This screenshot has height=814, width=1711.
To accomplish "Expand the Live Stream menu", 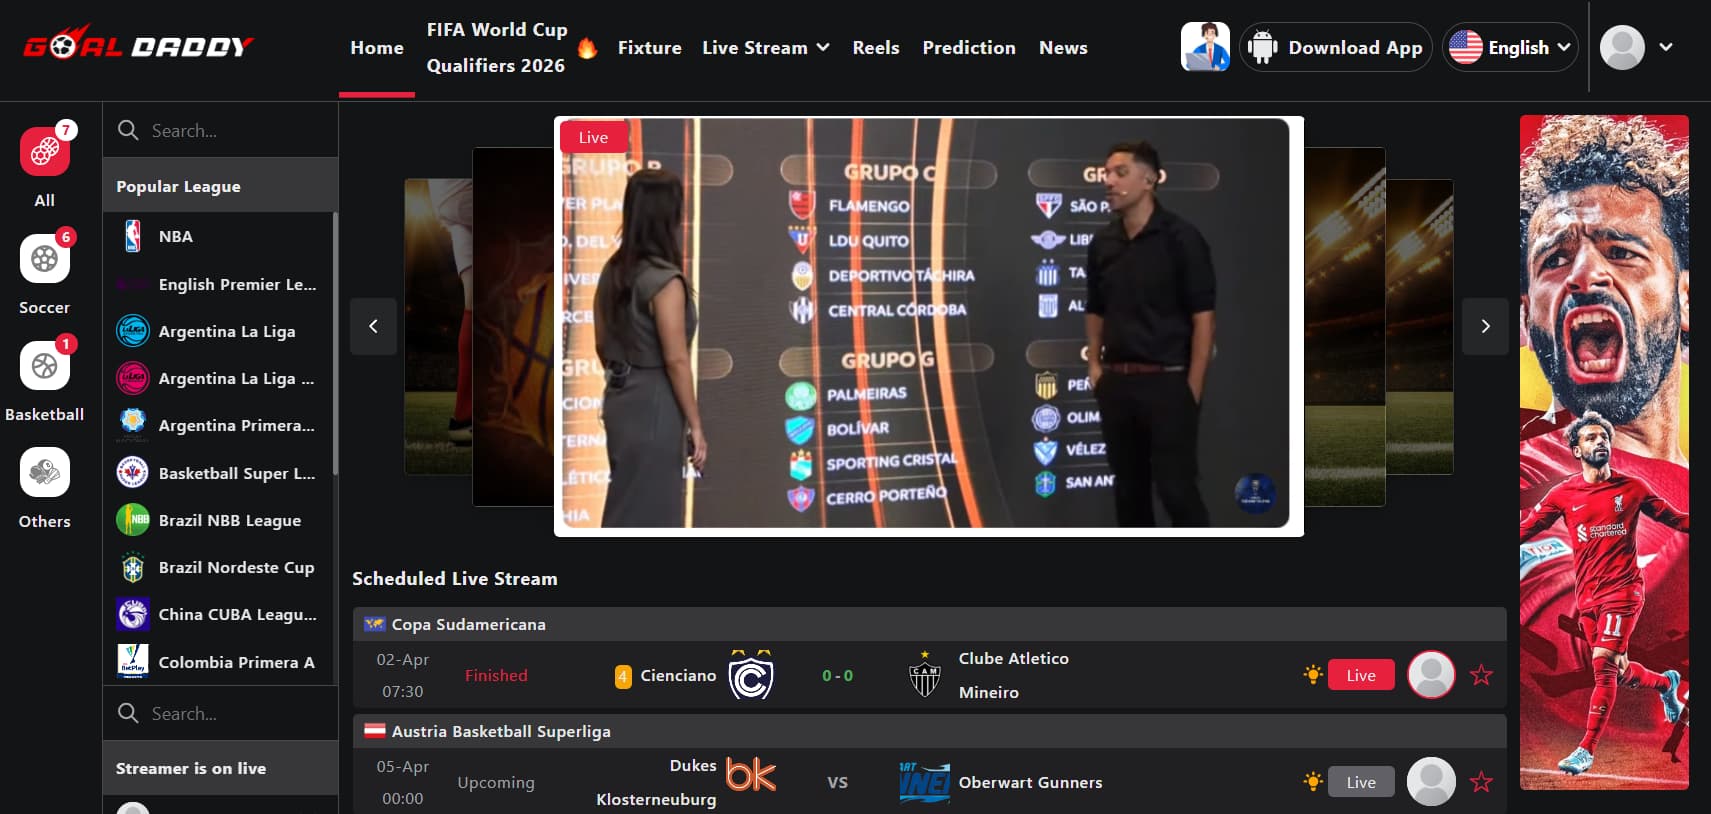I will [x=766, y=47].
